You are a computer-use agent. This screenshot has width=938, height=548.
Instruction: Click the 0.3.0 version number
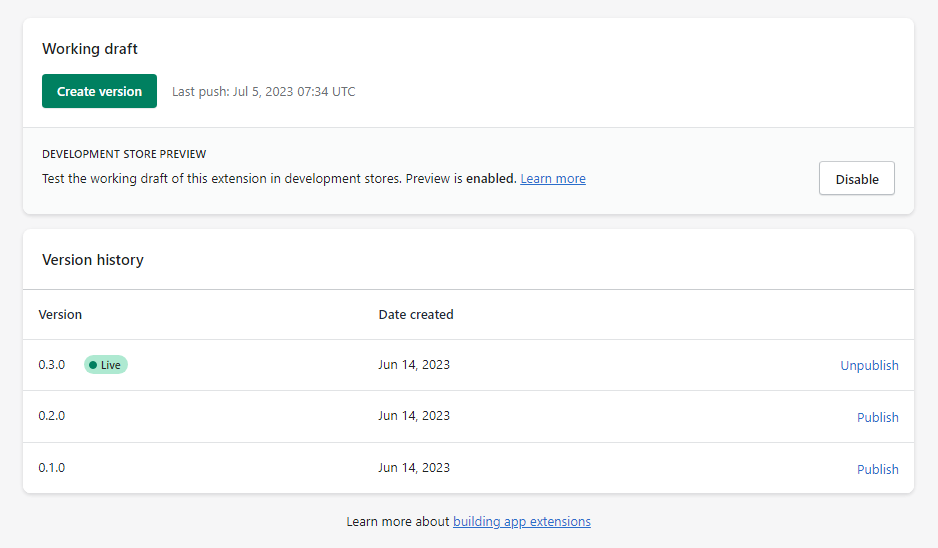[x=52, y=365]
